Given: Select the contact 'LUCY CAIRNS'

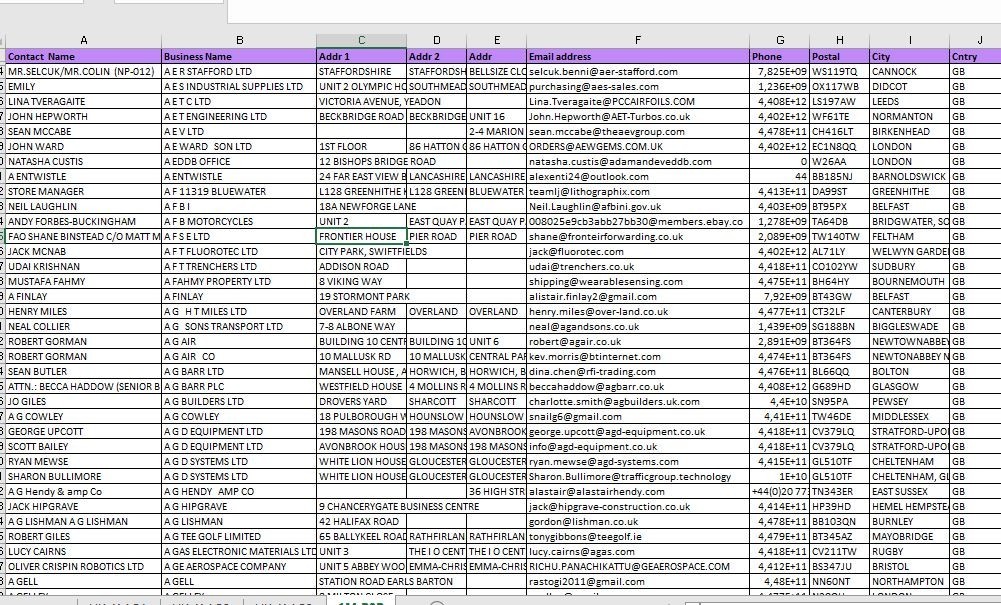Looking at the screenshot, I should pyautogui.click(x=84, y=551).
